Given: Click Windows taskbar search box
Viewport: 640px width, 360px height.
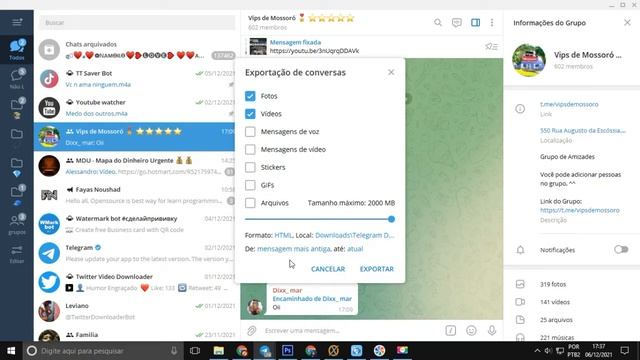Looking at the screenshot, I should coord(102,351).
